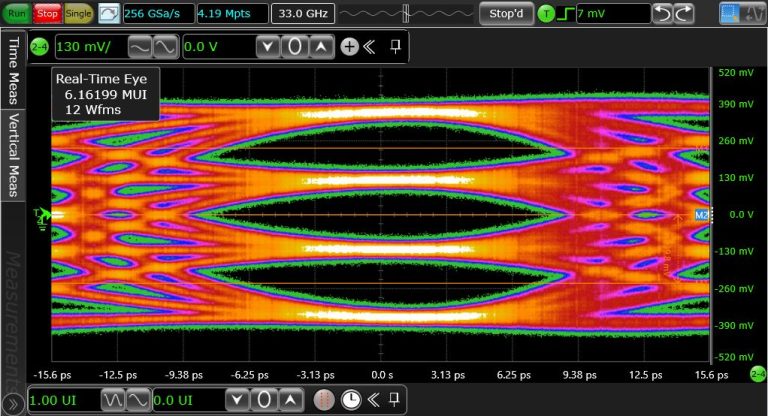
Task: Trigger one acquisition with the Single button
Action: pos(78,13)
